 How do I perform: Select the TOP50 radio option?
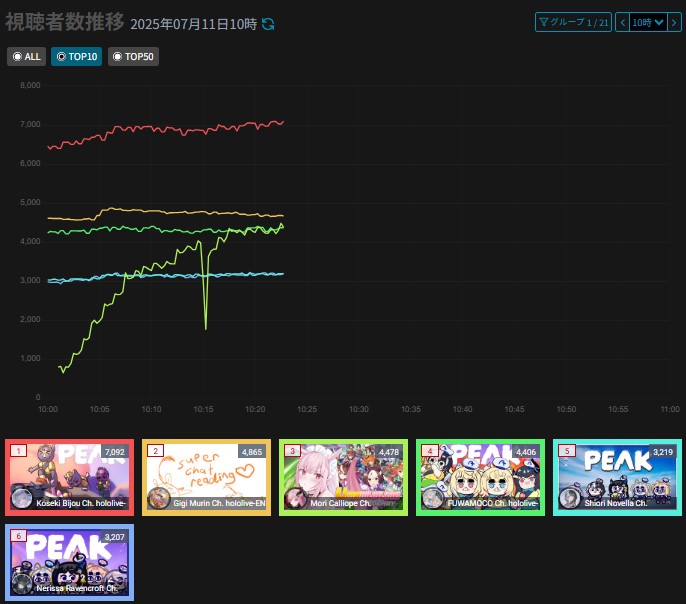tap(133, 56)
